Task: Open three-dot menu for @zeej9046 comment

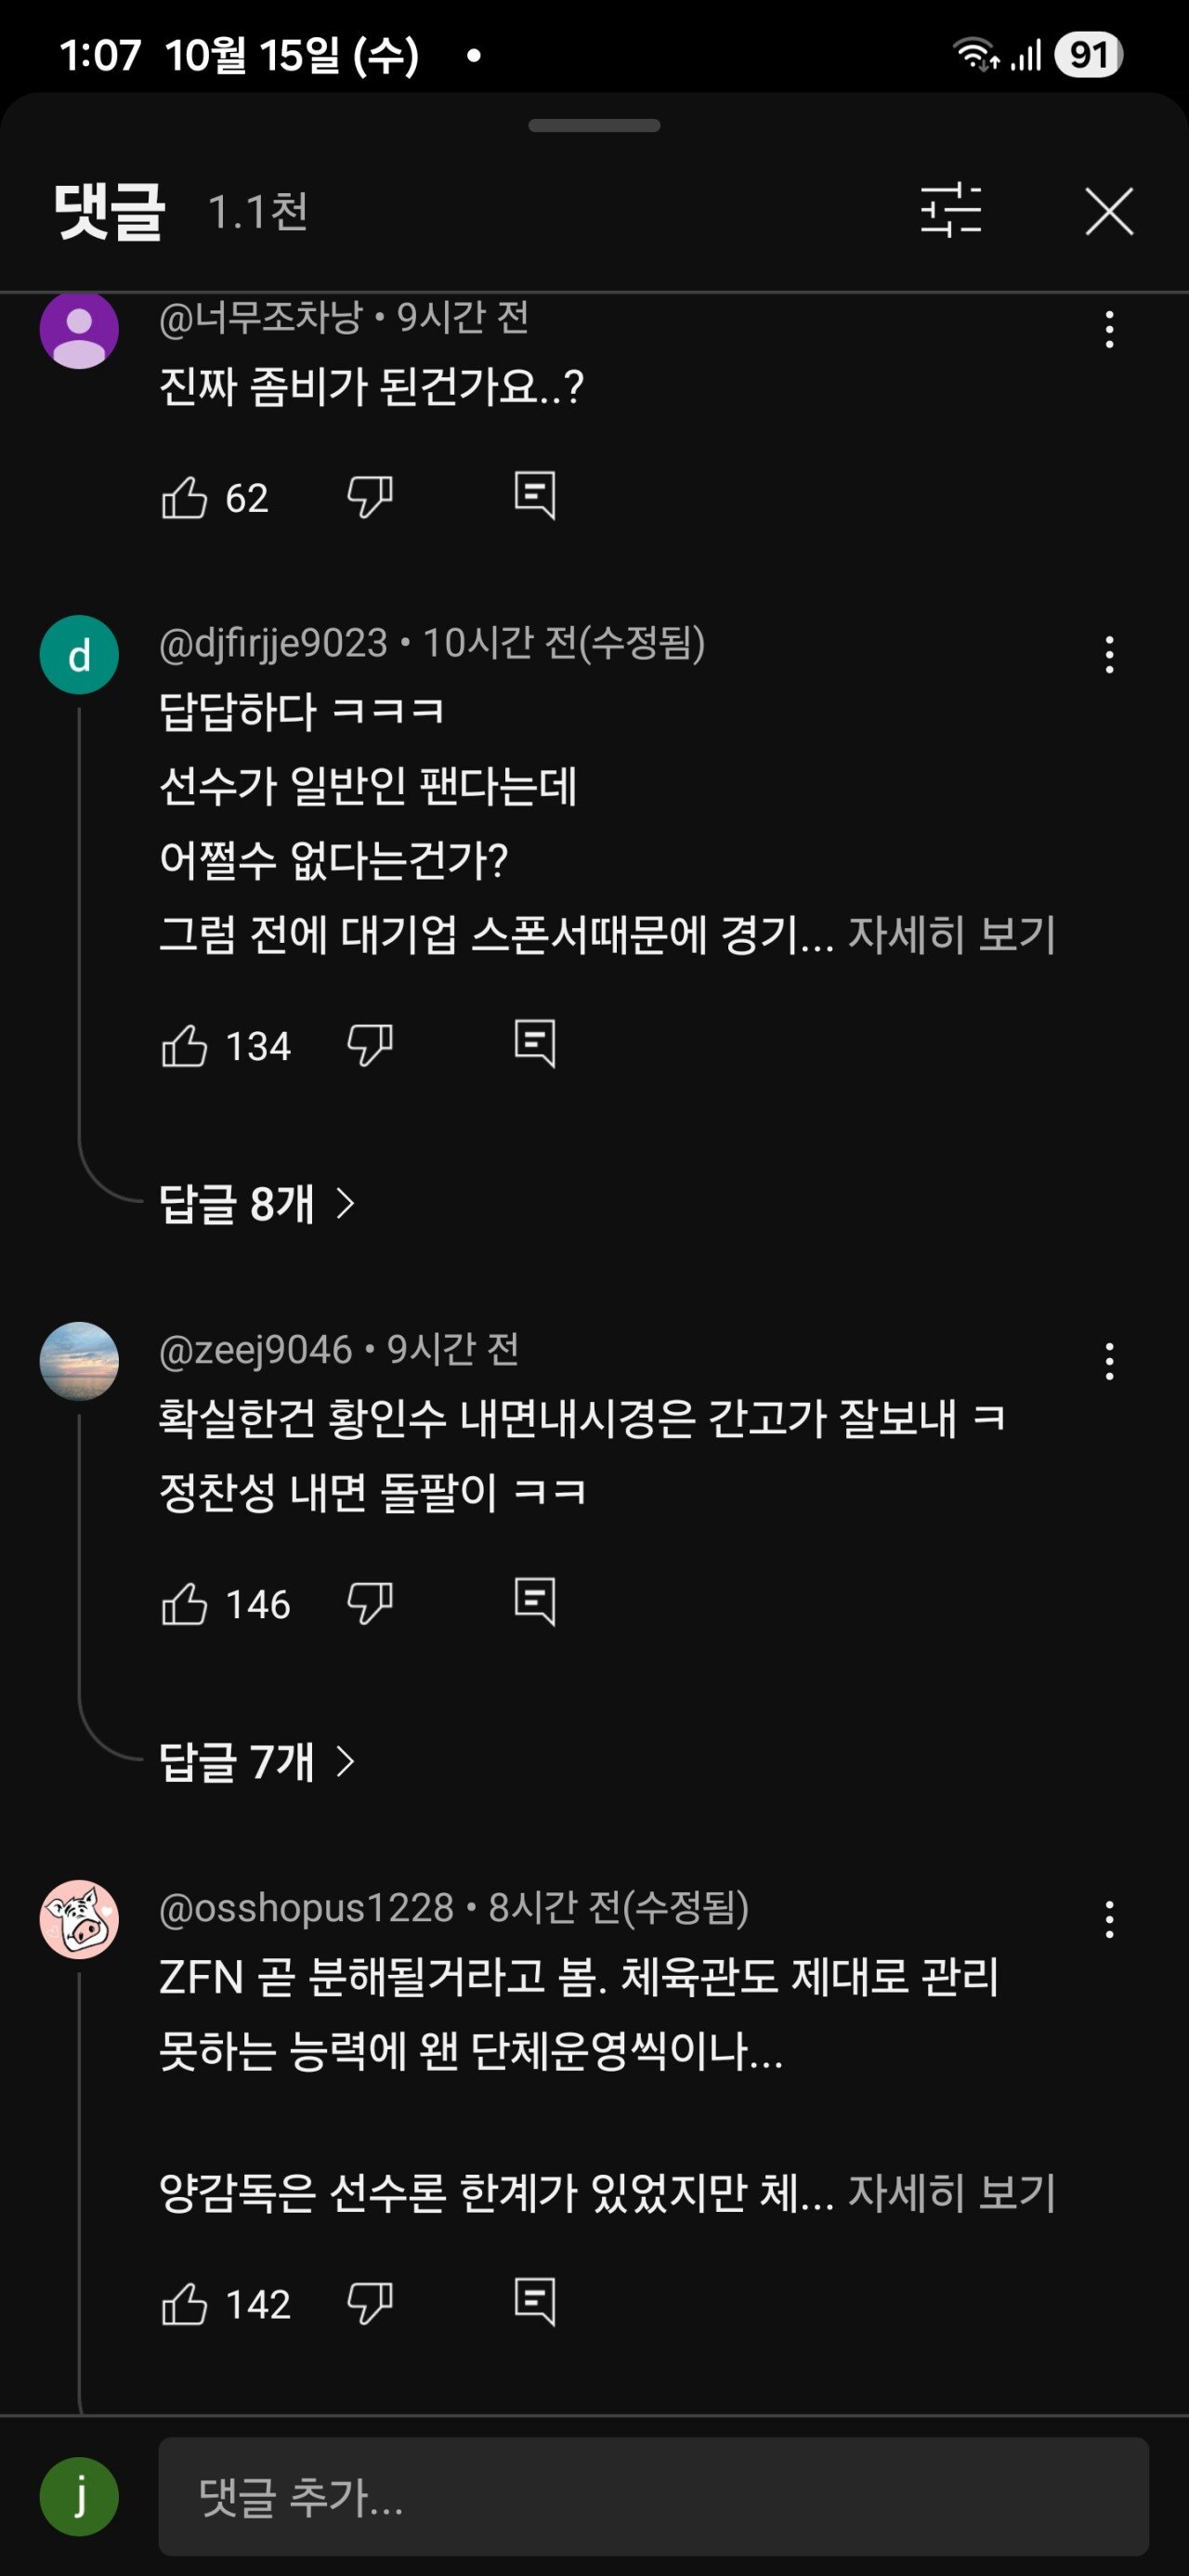Action: point(1109,1361)
